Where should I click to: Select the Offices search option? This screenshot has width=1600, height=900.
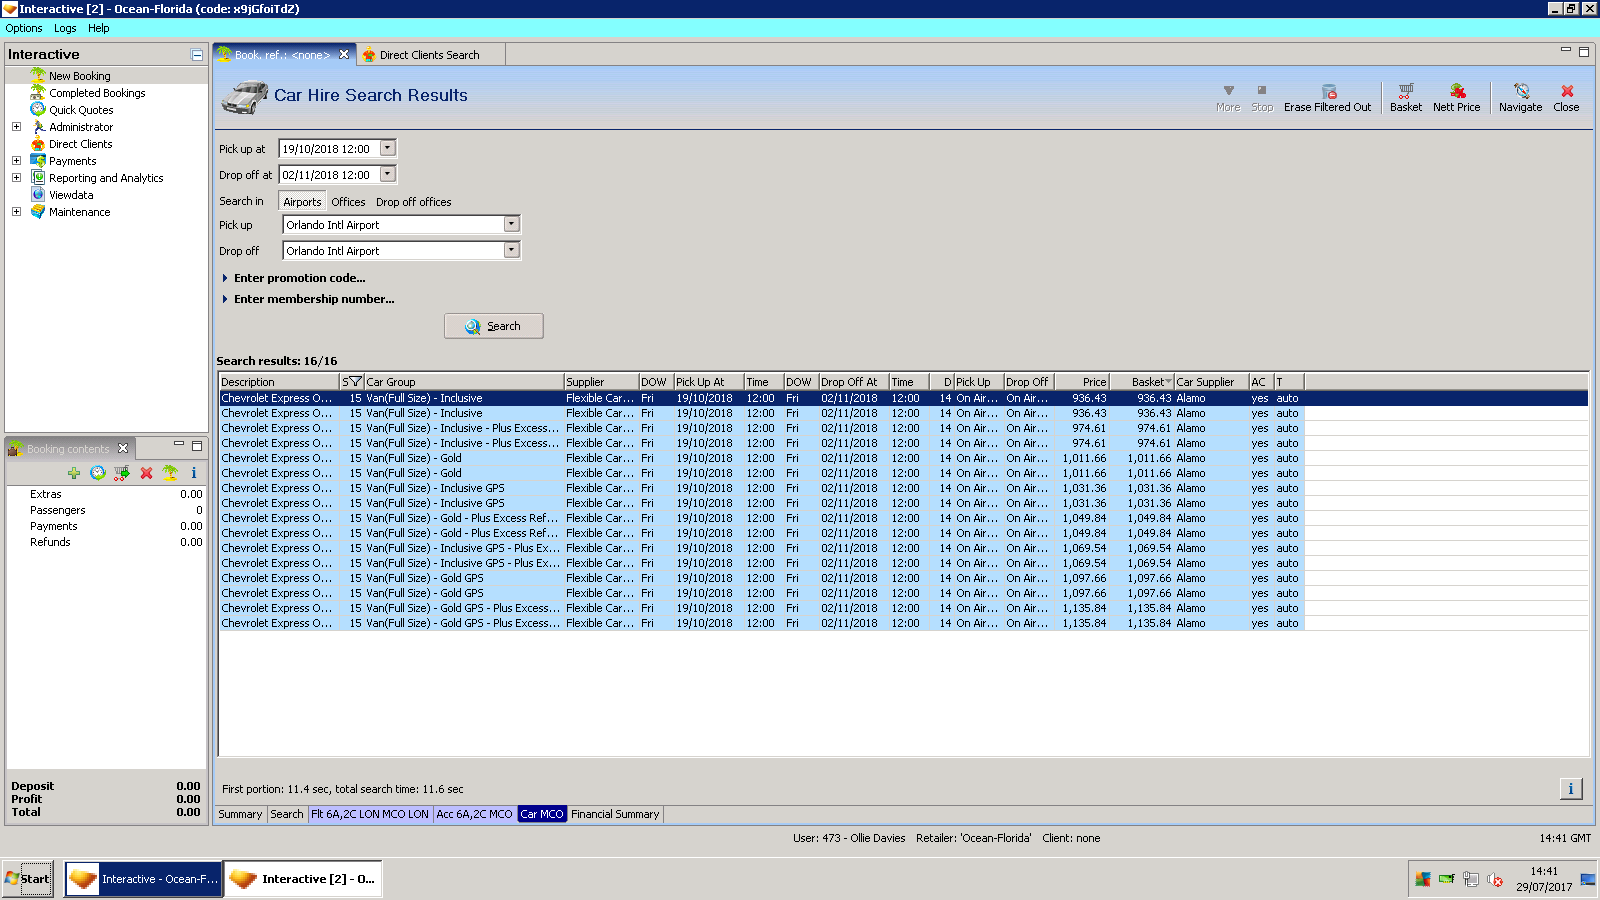point(348,202)
